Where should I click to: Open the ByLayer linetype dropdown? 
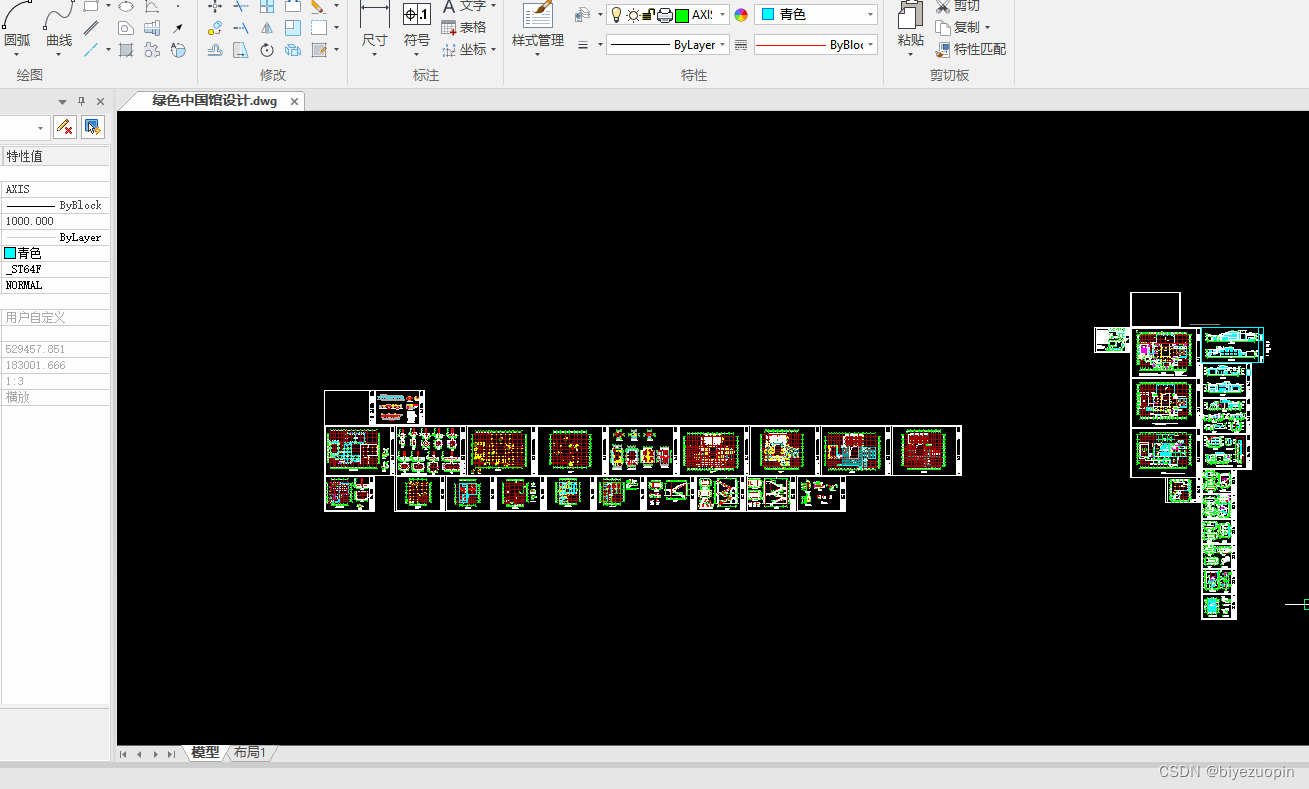722,45
